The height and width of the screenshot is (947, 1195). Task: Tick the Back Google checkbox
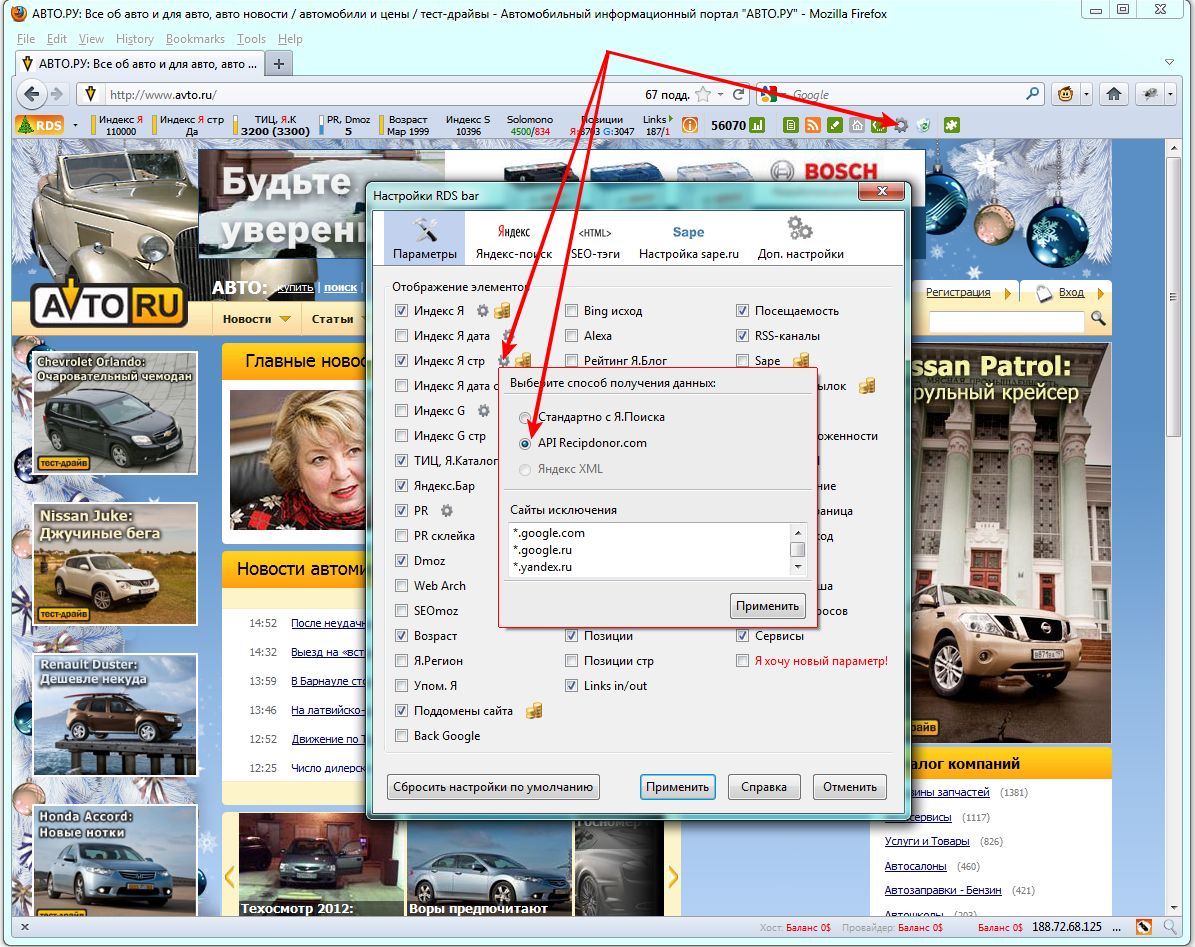point(402,736)
